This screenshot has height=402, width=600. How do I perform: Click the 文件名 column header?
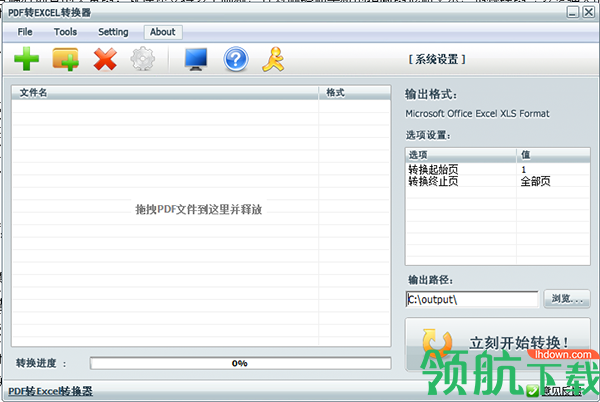165,93
